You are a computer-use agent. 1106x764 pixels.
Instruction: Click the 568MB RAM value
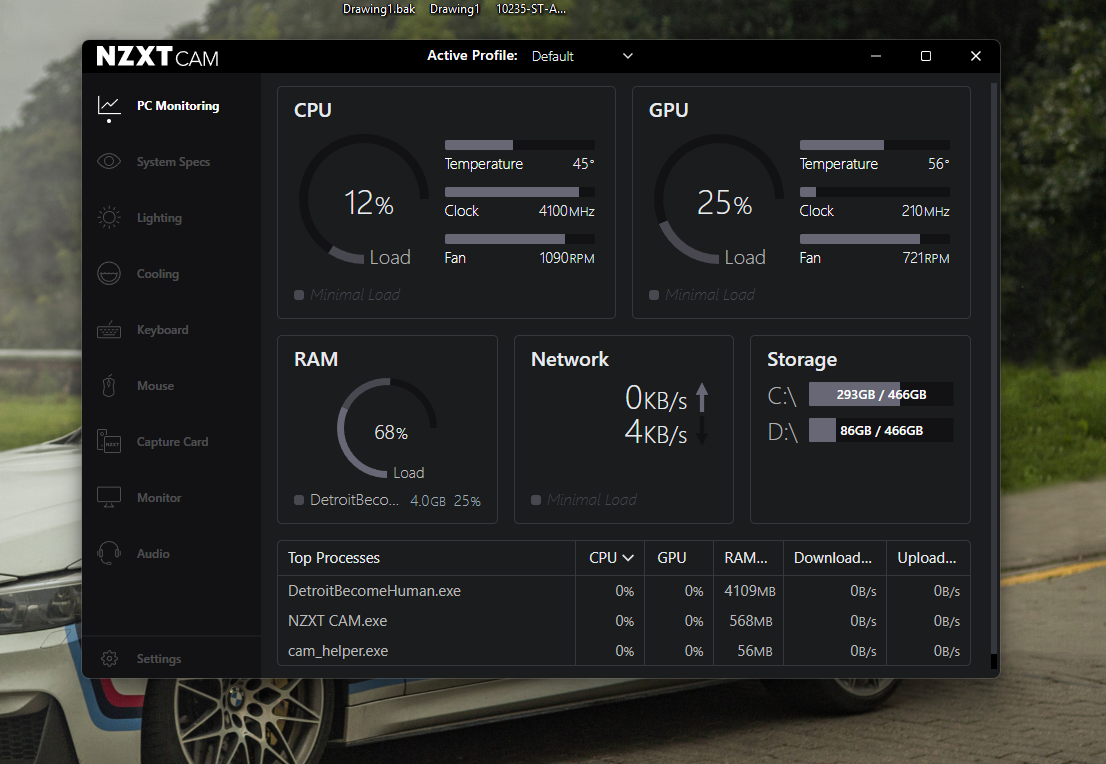tap(751, 621)
